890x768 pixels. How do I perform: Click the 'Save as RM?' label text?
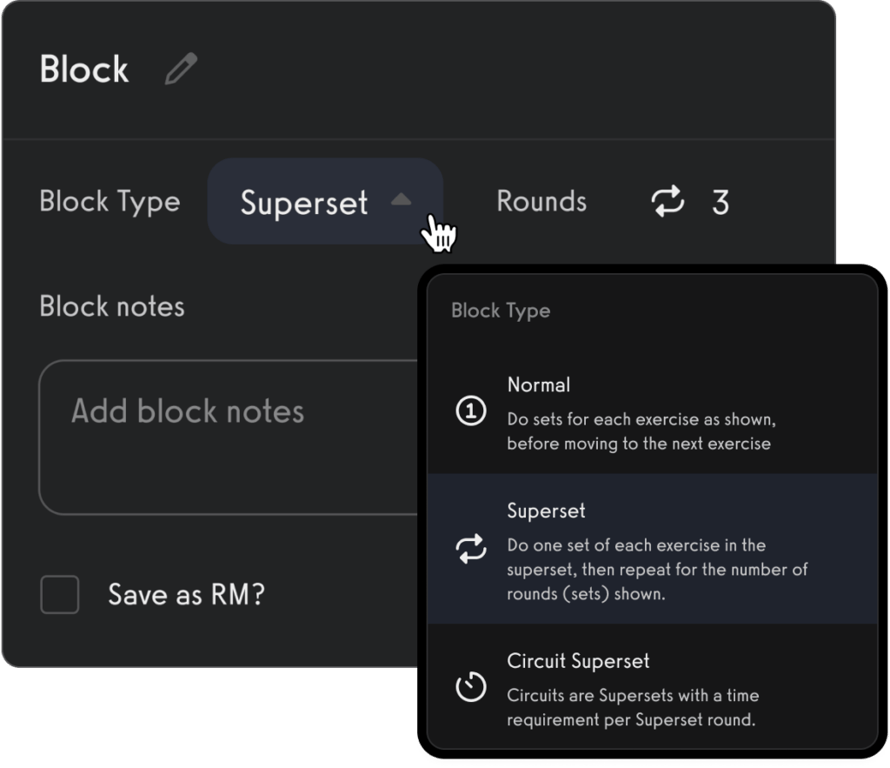186,595
